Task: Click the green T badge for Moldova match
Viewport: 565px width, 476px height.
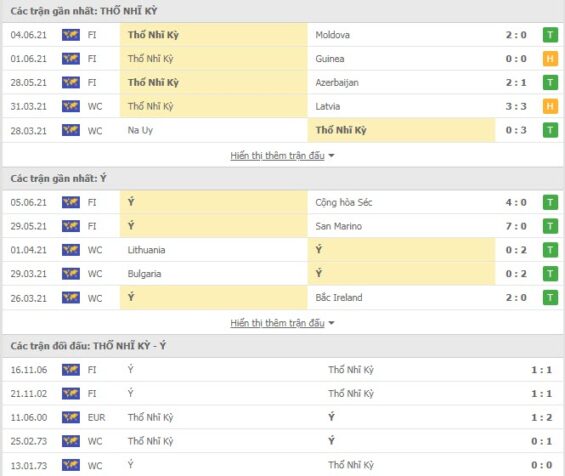Action: (550, 35)
